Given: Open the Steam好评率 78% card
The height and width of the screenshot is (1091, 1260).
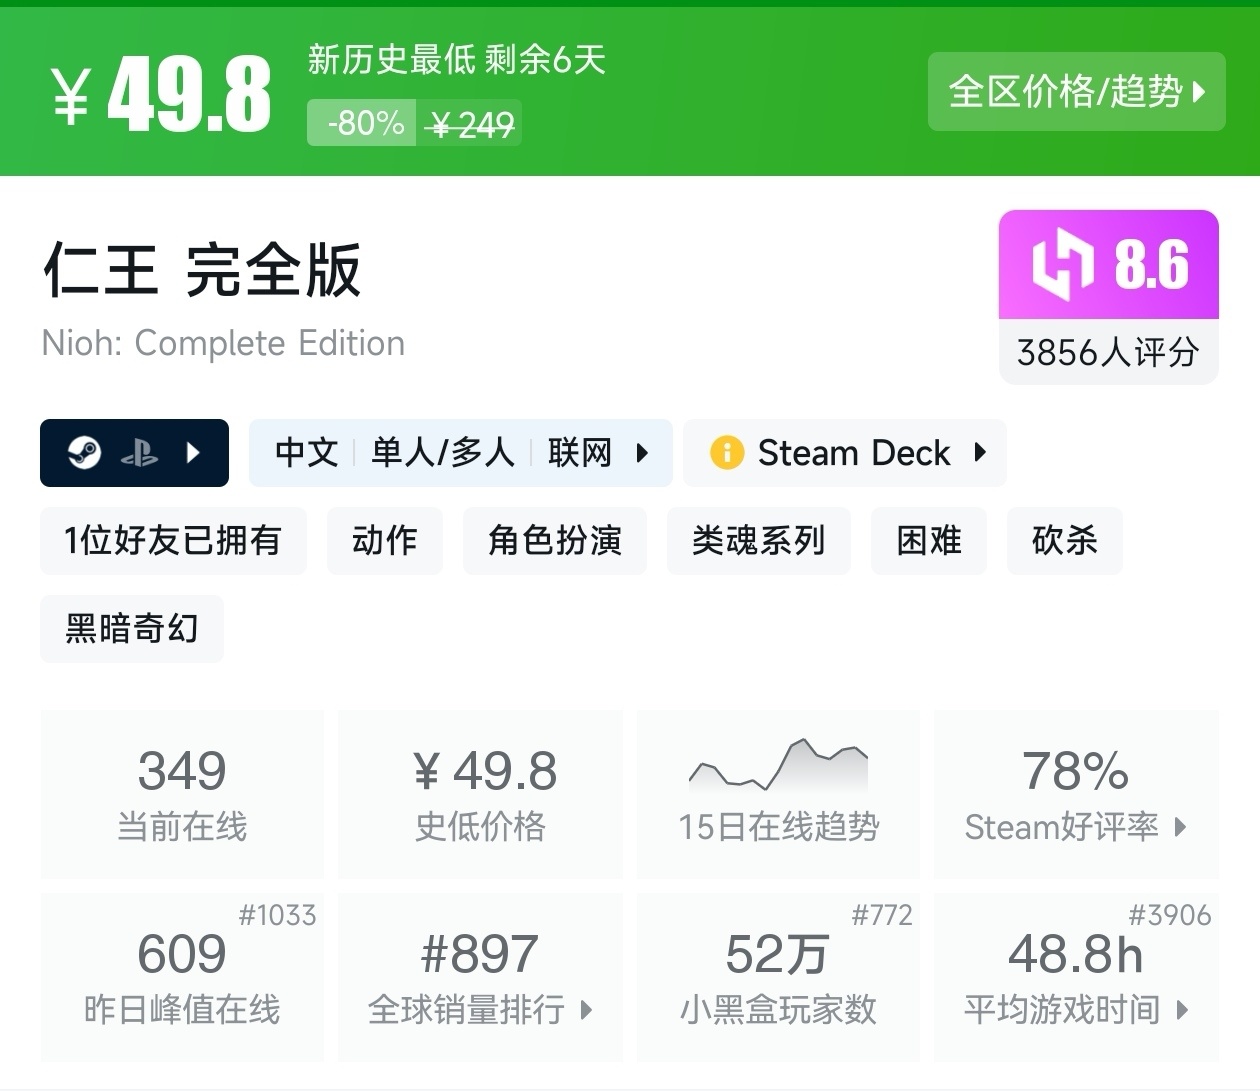Looking at the screenshot, I should pos(1076,795).
